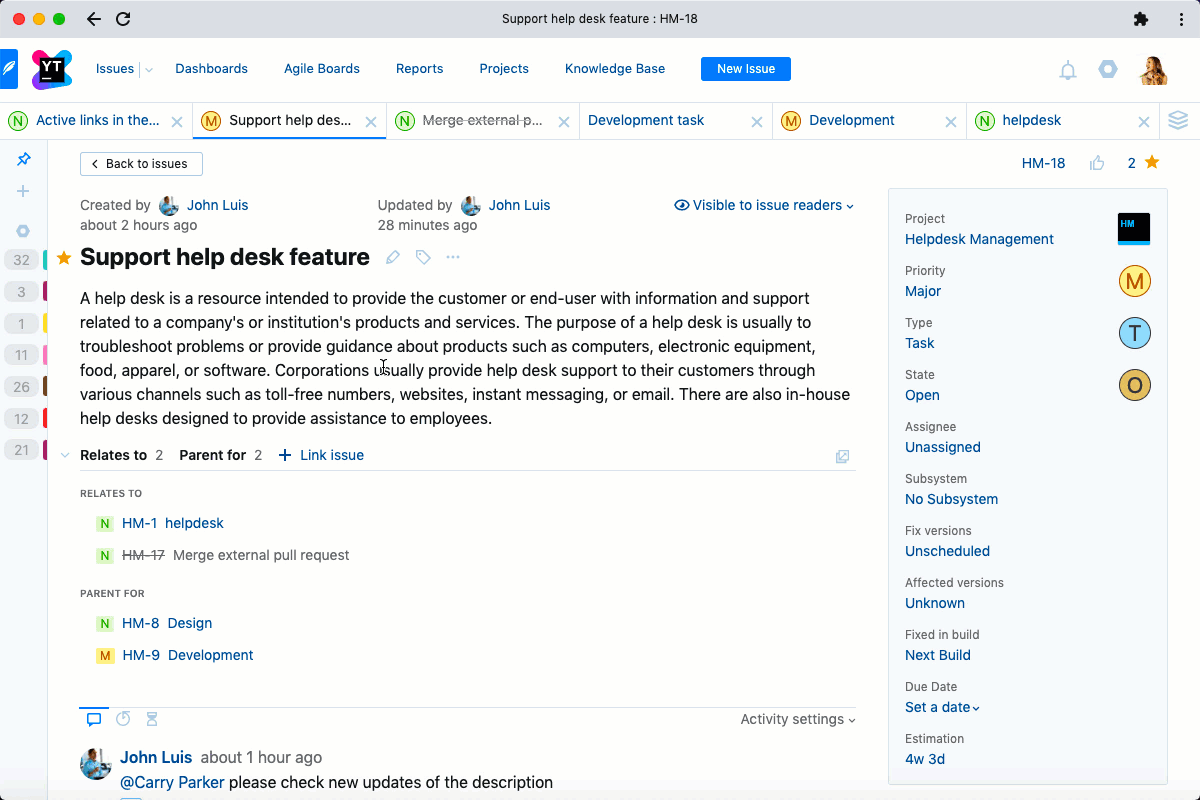
Task: Open the three-dot menu beside the issue title
Action: pyautogui.click(x=453, y=257)
